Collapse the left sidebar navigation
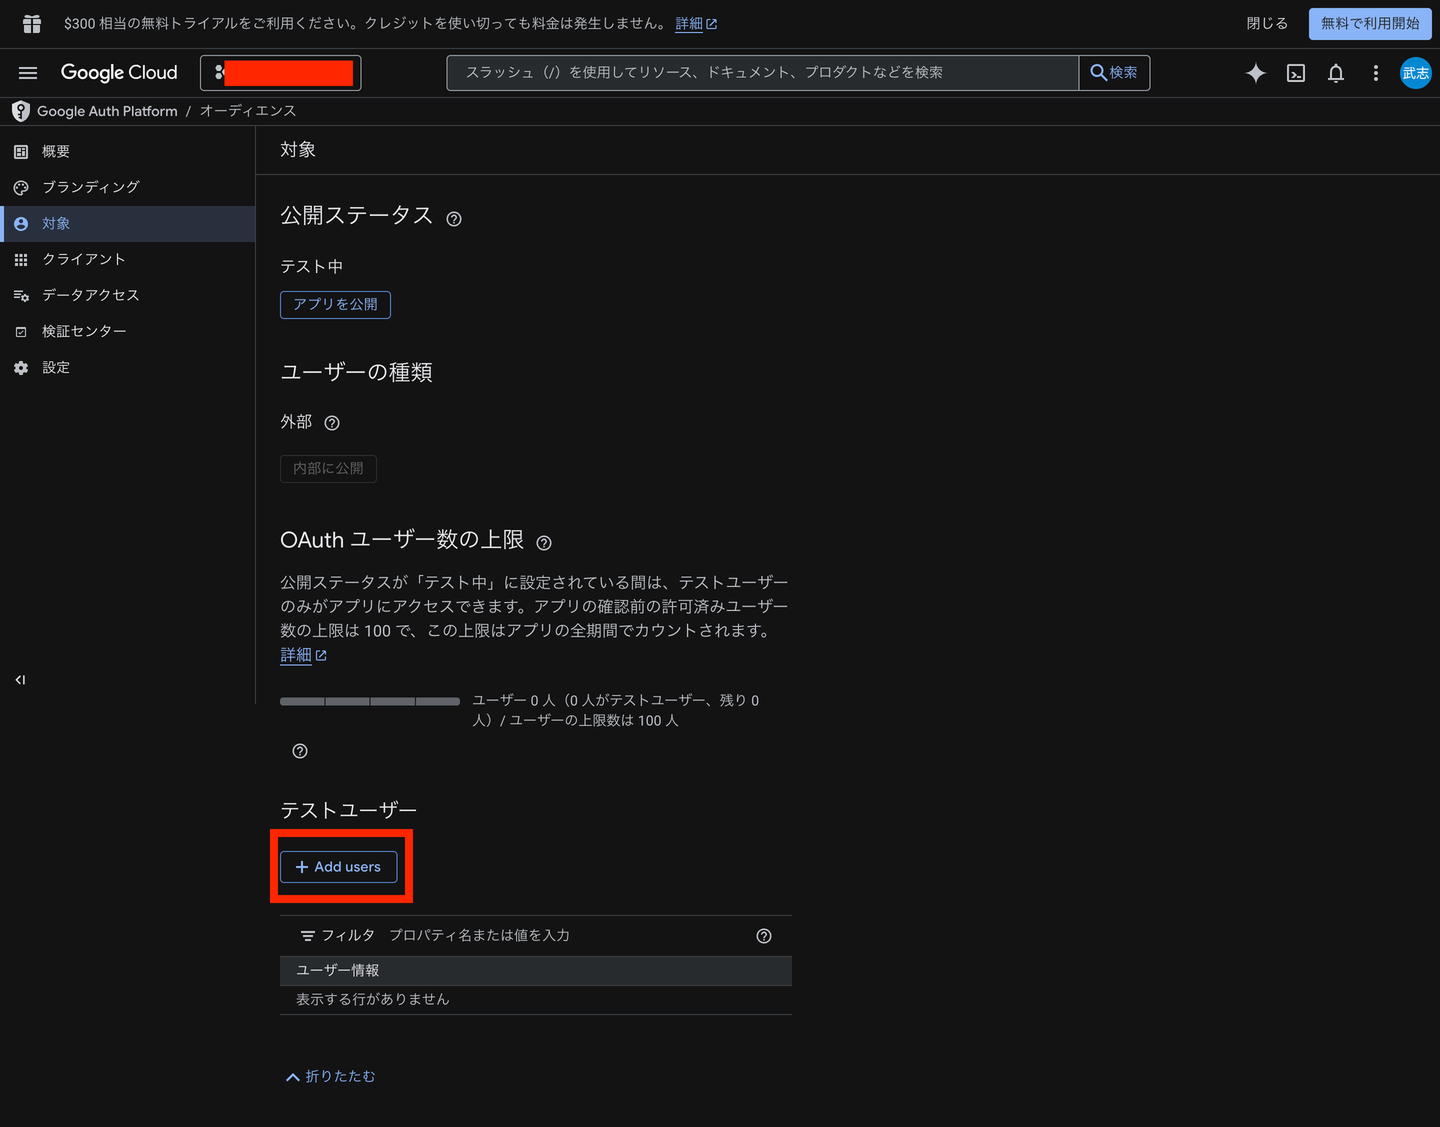The image size is (1440, 1127). (20, 680)
